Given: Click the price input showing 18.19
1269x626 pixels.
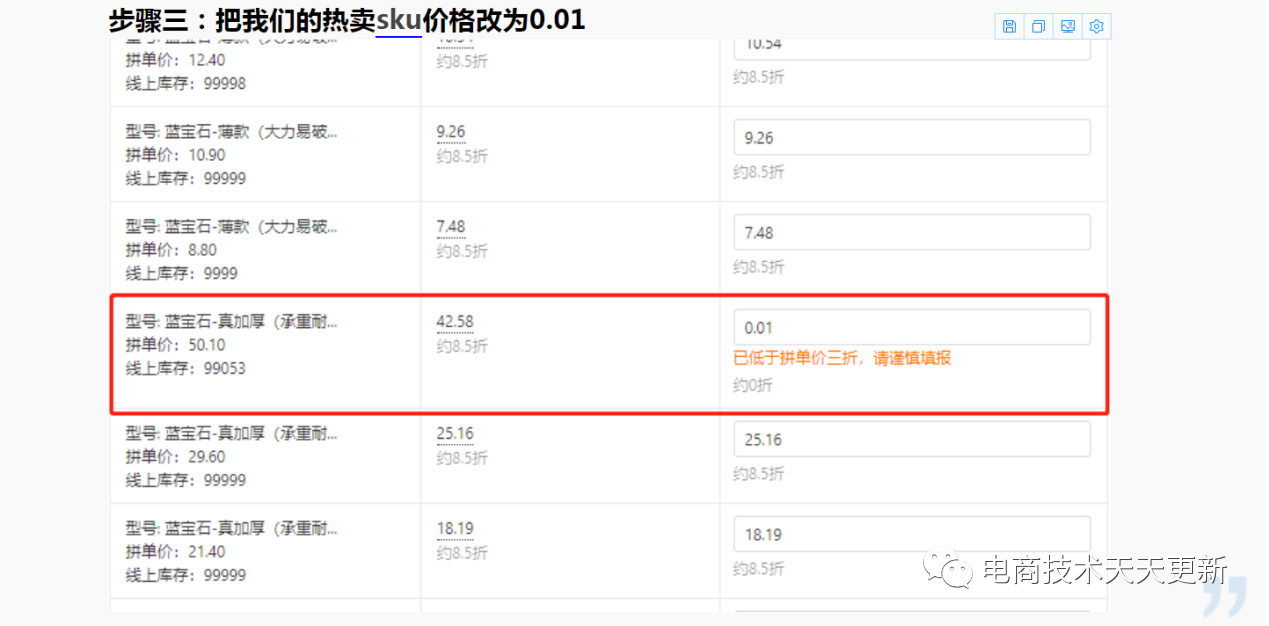Looking at the screenshot, I should [x=912, y=534].
